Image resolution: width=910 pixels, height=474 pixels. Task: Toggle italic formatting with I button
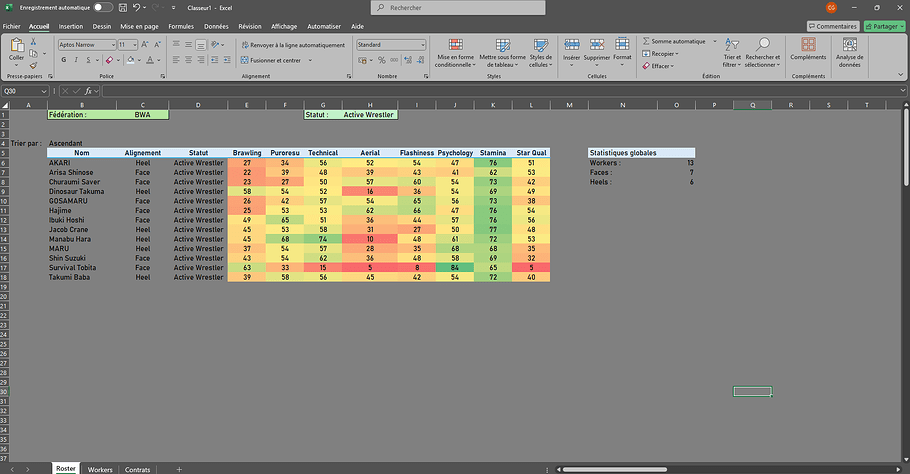(76, 60)
